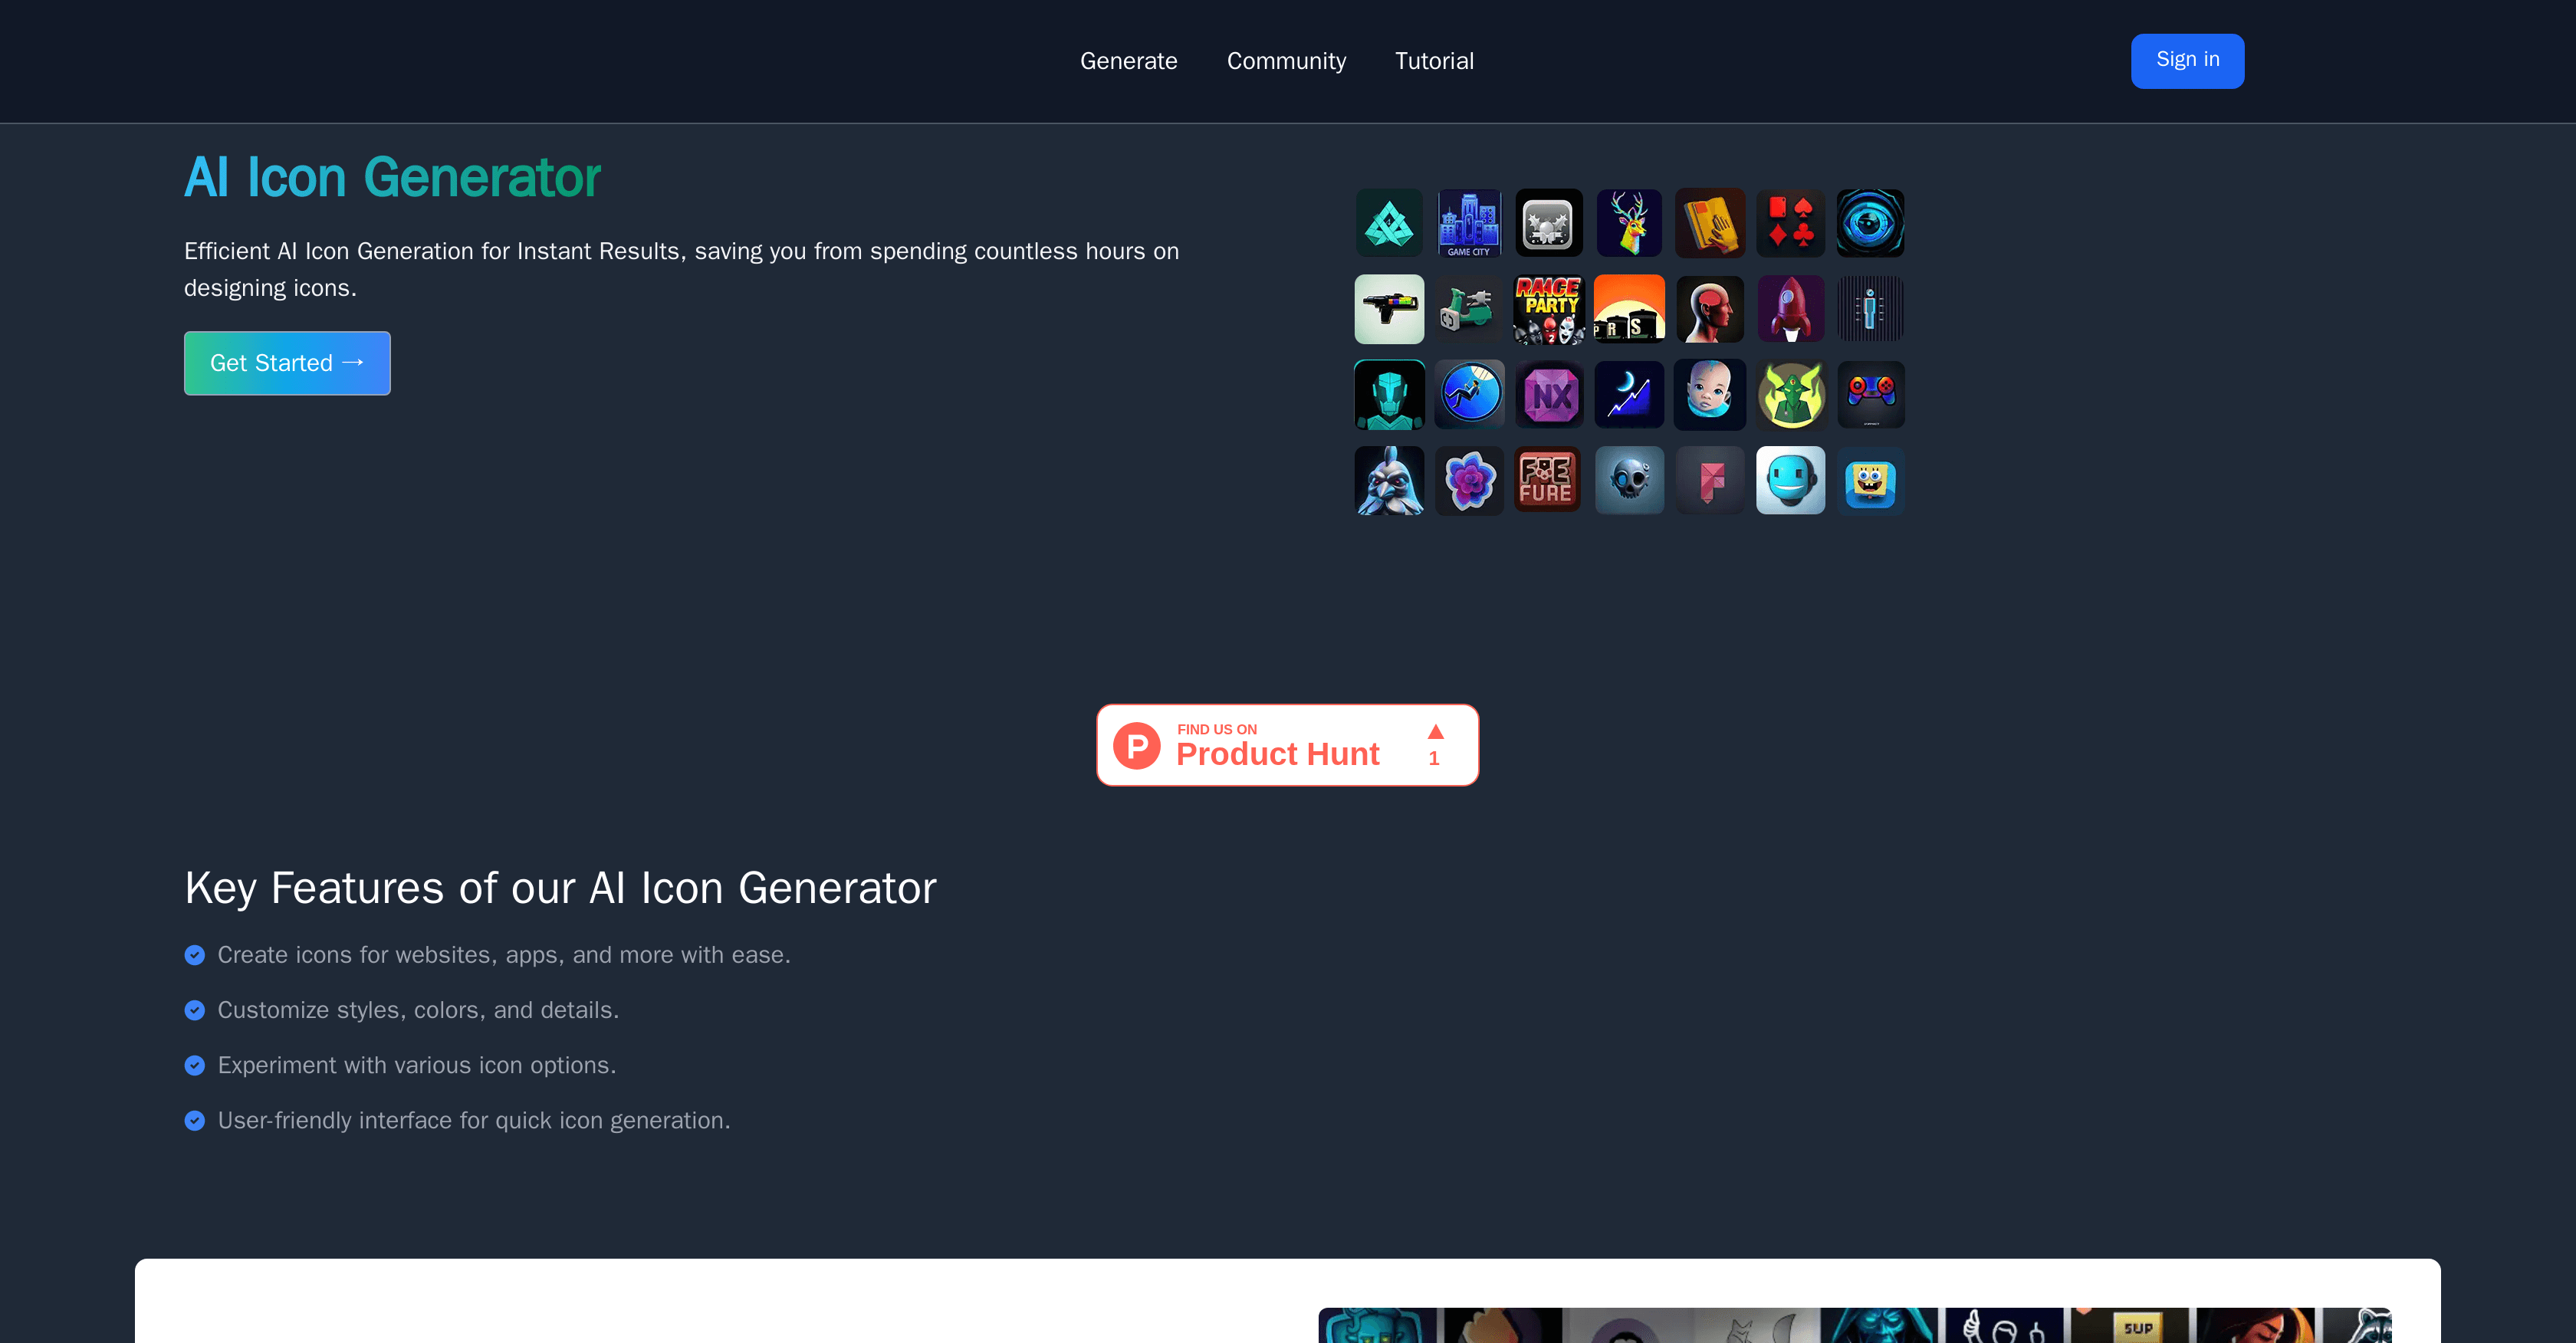Open the Product Hunt badge link
Image resolution: width=2576 pixels, height=1343 pixels.
[x=1276, y=745]
